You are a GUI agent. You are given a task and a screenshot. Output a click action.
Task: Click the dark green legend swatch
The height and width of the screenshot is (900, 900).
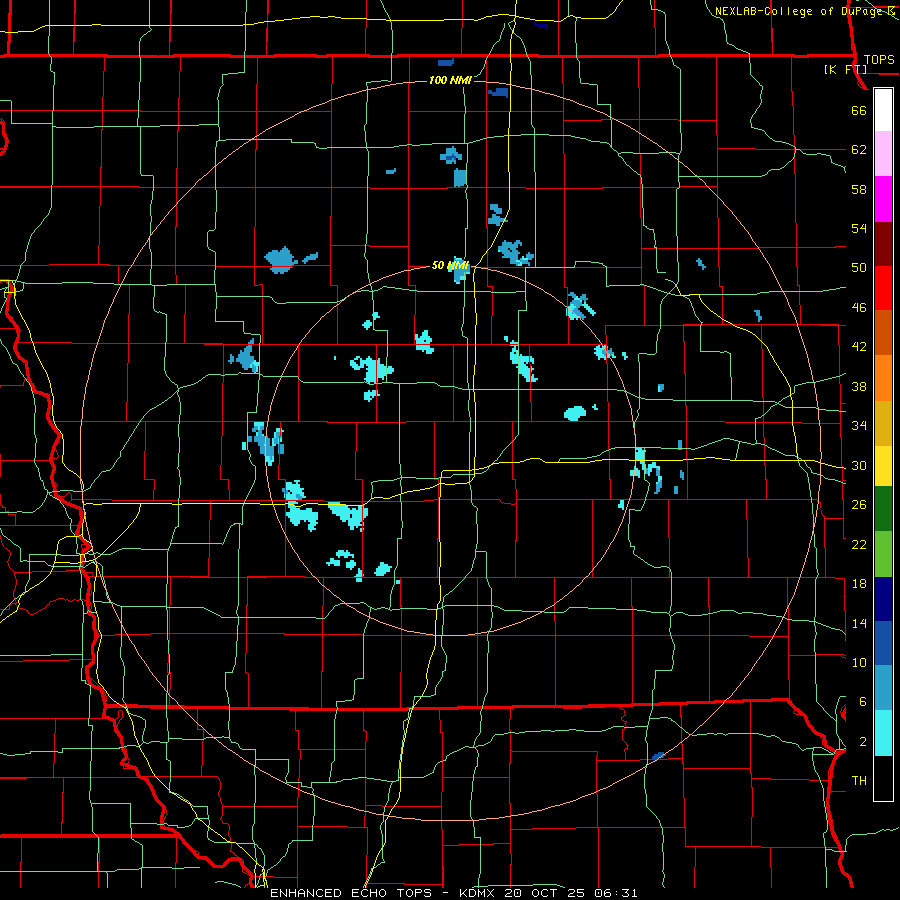pyautogui.click(x=883, y=509)
